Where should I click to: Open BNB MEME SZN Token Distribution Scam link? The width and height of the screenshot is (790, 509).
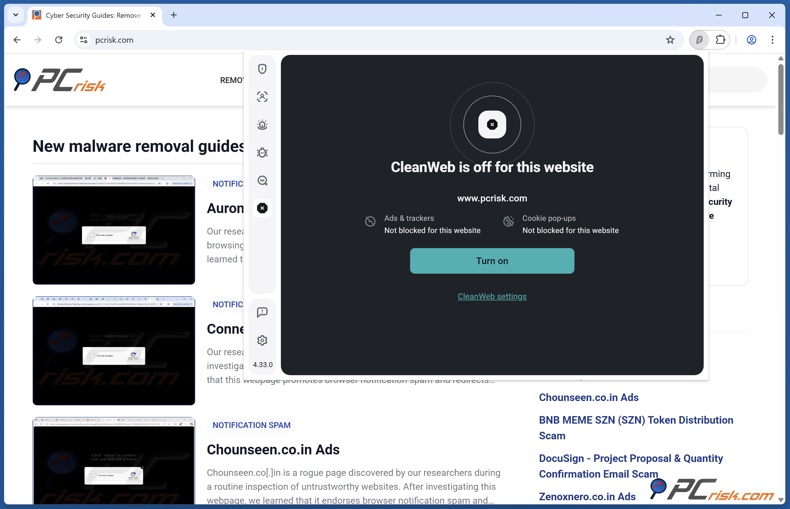(x=636, y=428)
